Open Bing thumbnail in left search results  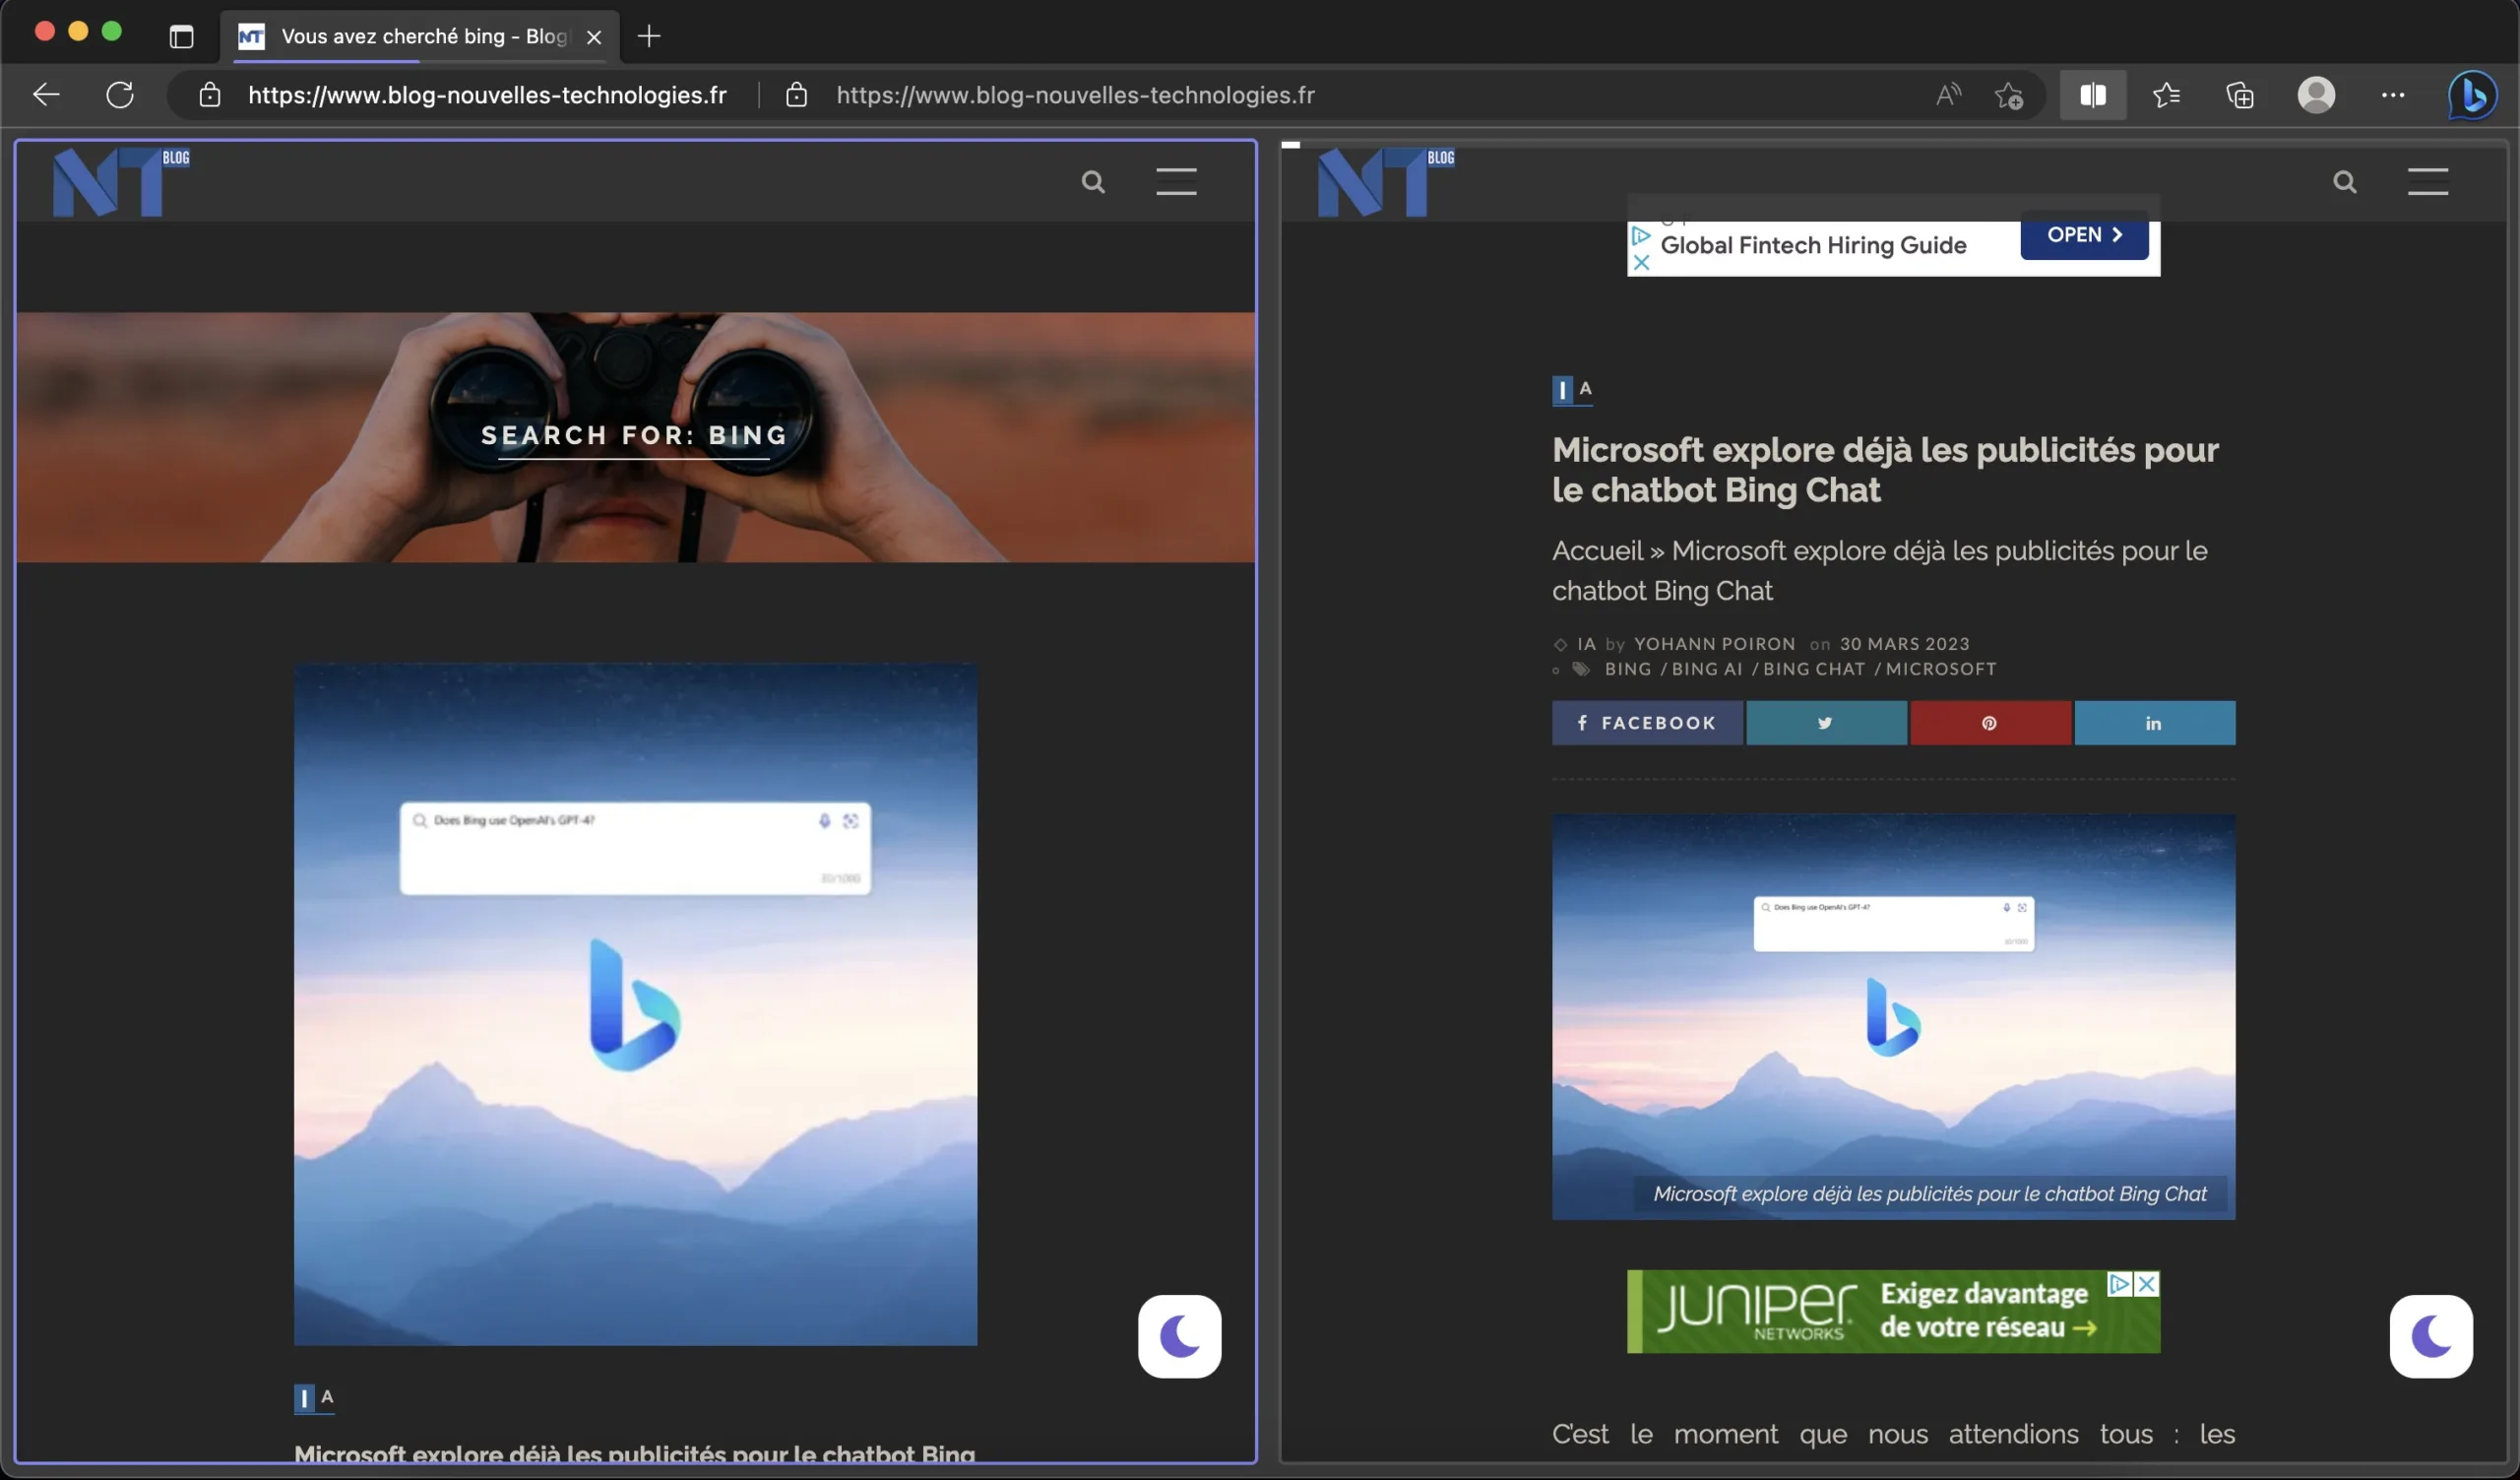pyautogui.click(x=635, y=1004)
